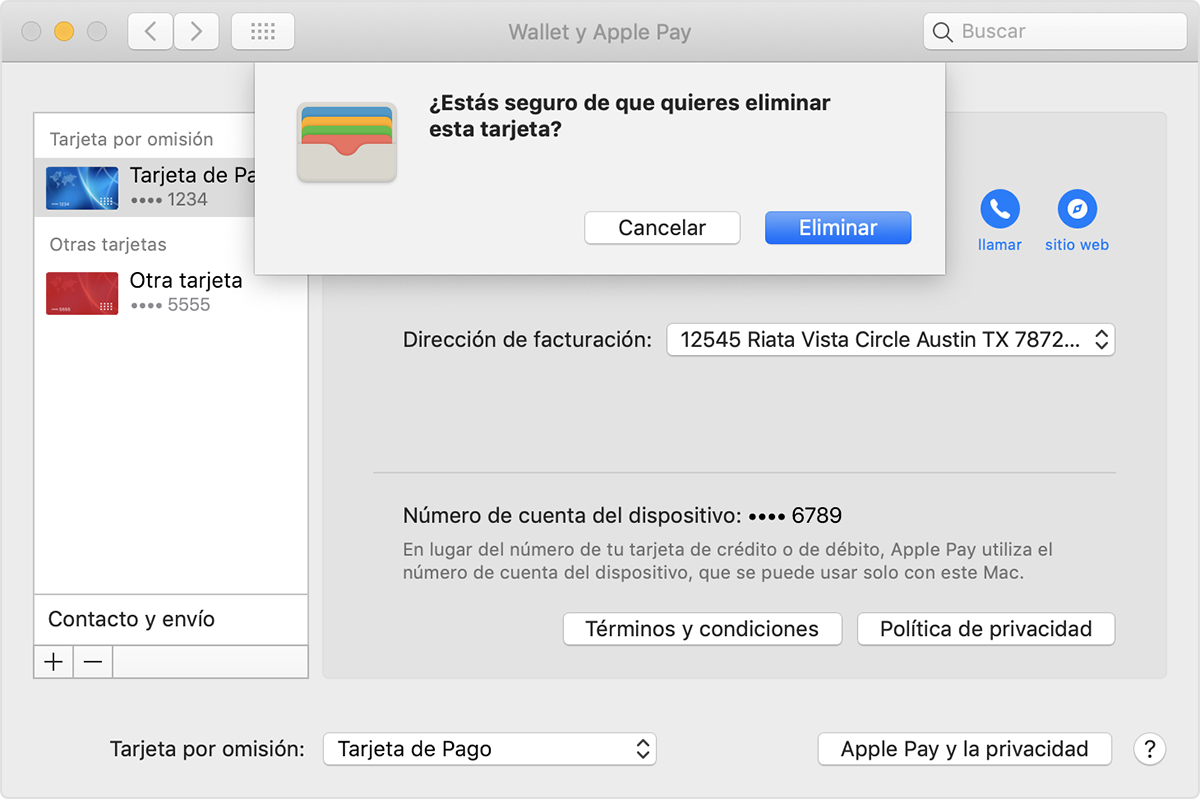Click card number •••• 5555
Screen dimensions: 1200x800
click(x=170, y=305)
